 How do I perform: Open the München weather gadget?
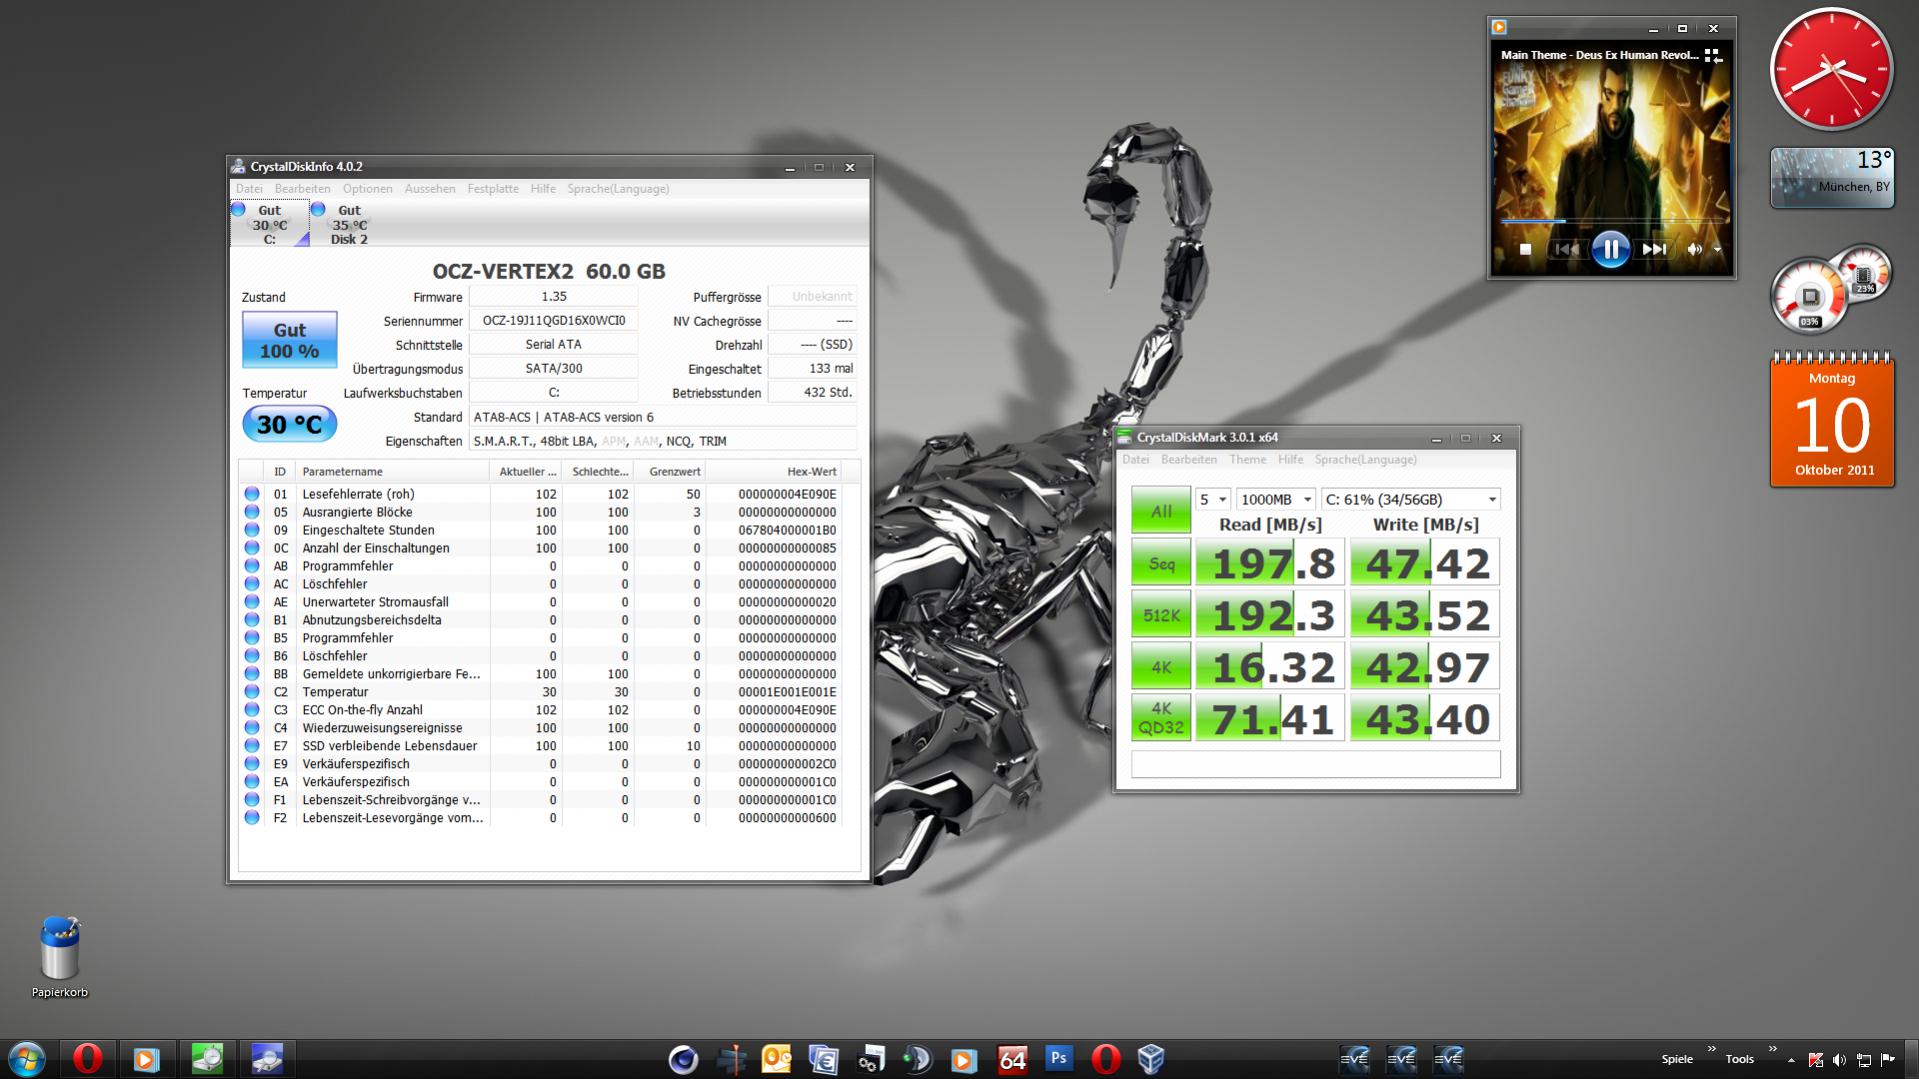tap(1832, 178)
